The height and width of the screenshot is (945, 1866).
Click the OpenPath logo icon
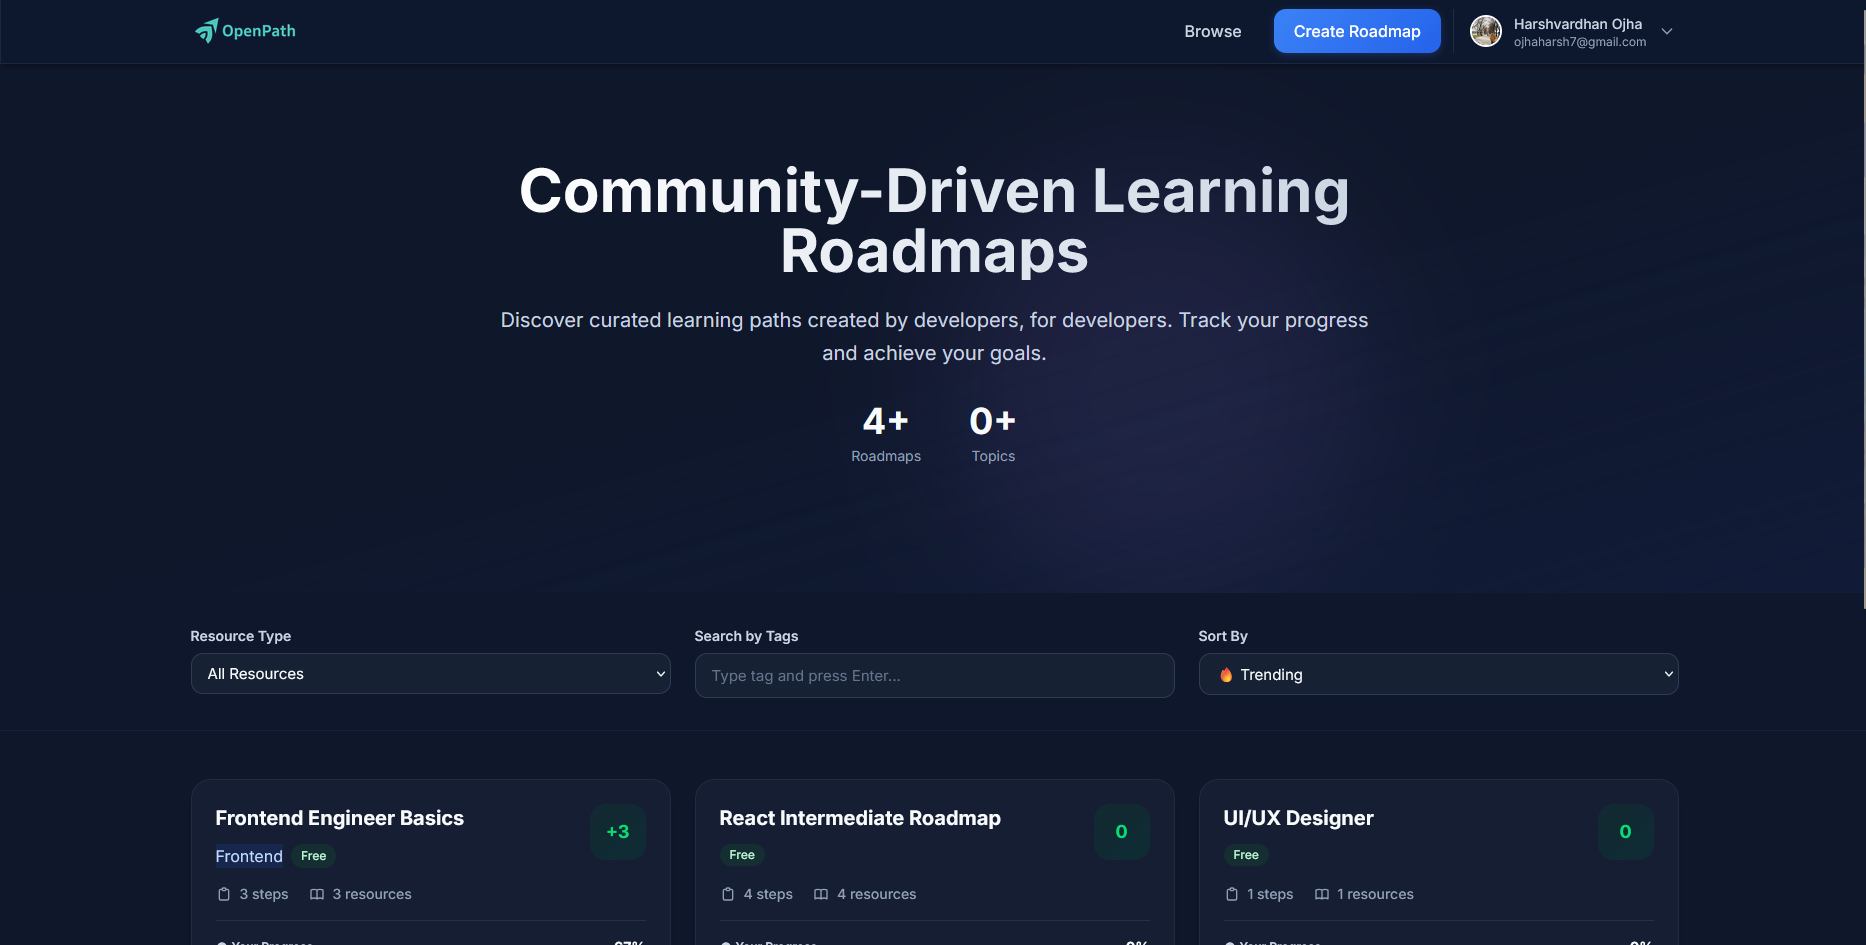click(x=207, y=30)
